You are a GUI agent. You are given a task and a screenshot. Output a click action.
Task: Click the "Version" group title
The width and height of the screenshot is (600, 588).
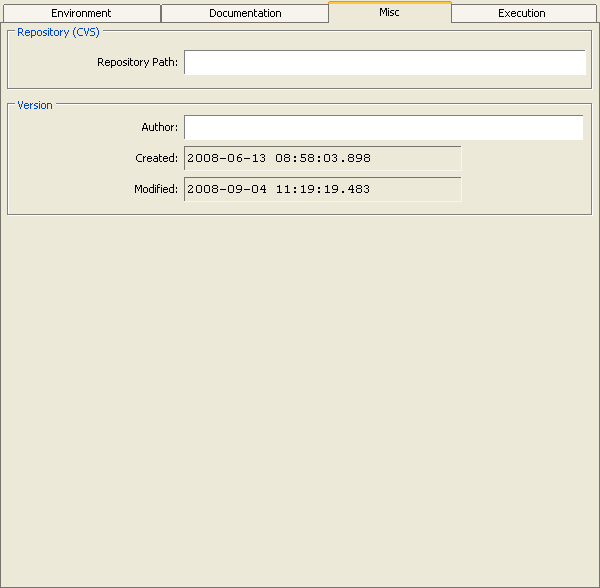click(35, 105)
